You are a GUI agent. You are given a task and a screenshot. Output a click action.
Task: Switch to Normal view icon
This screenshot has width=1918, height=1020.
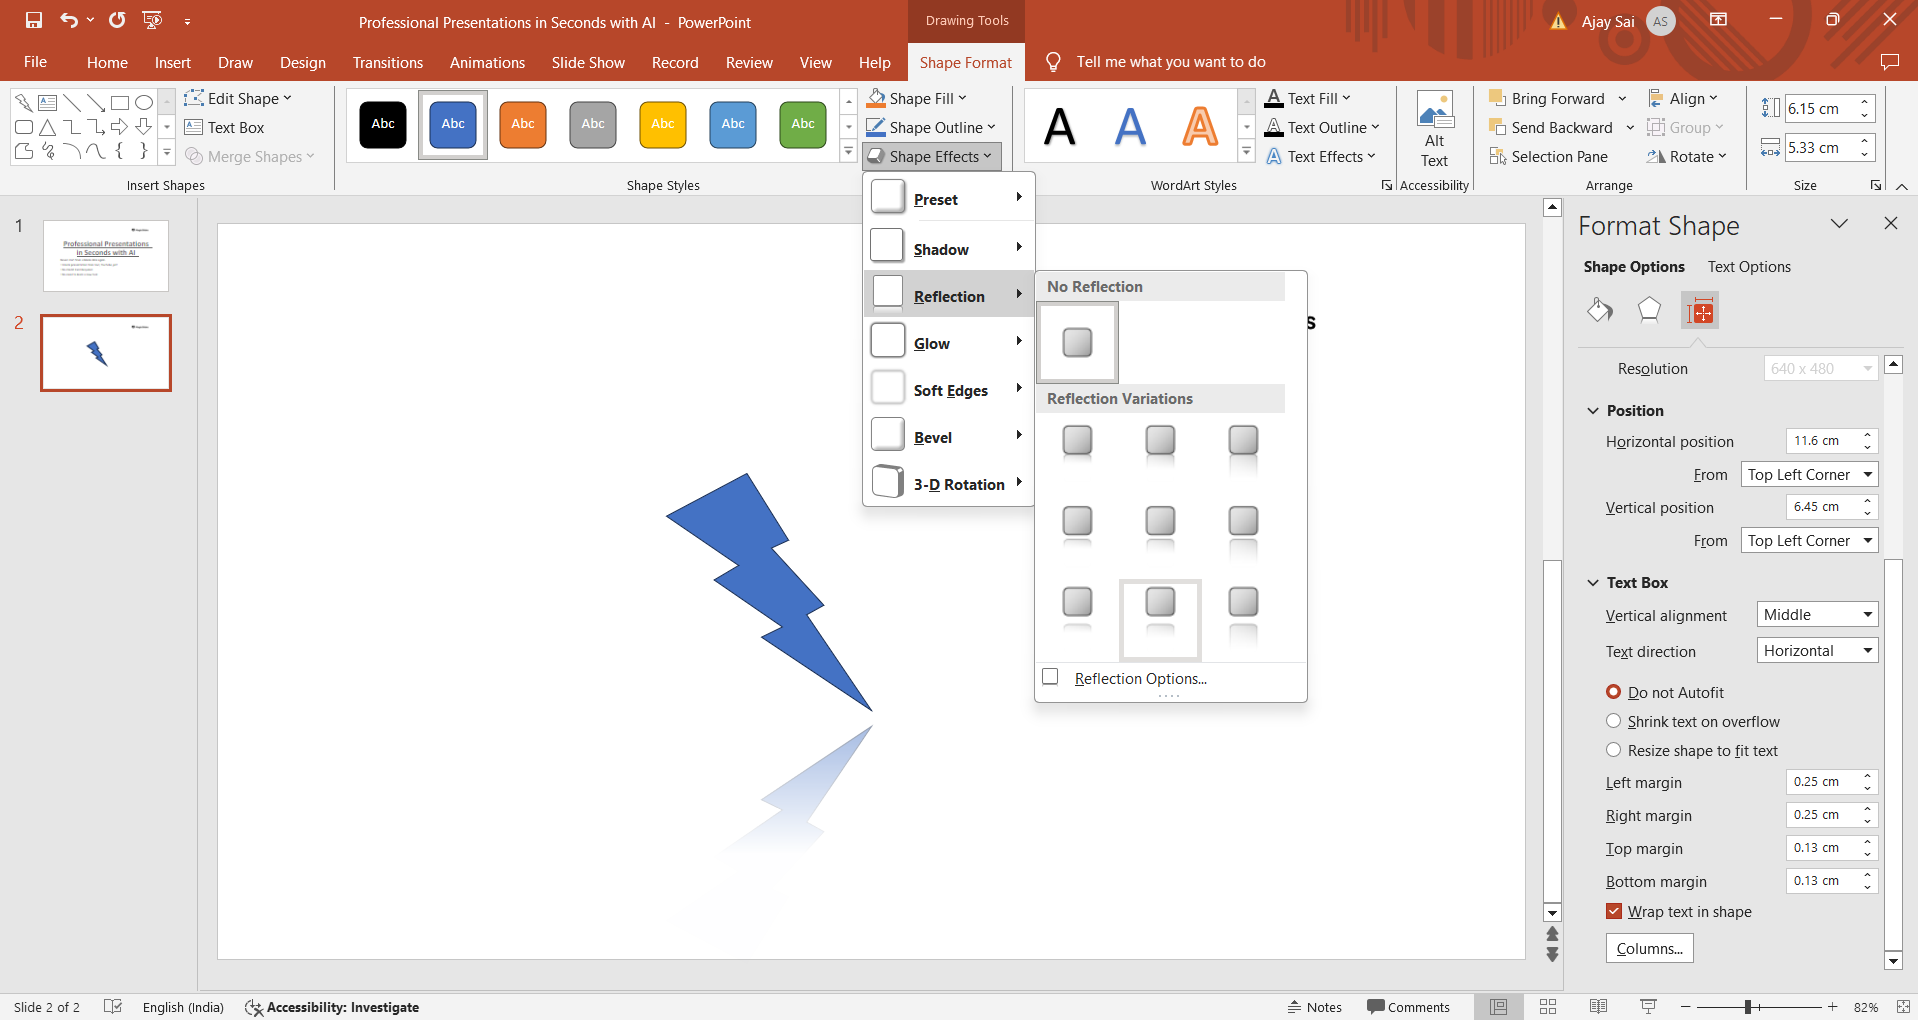pos(1498,1007)
